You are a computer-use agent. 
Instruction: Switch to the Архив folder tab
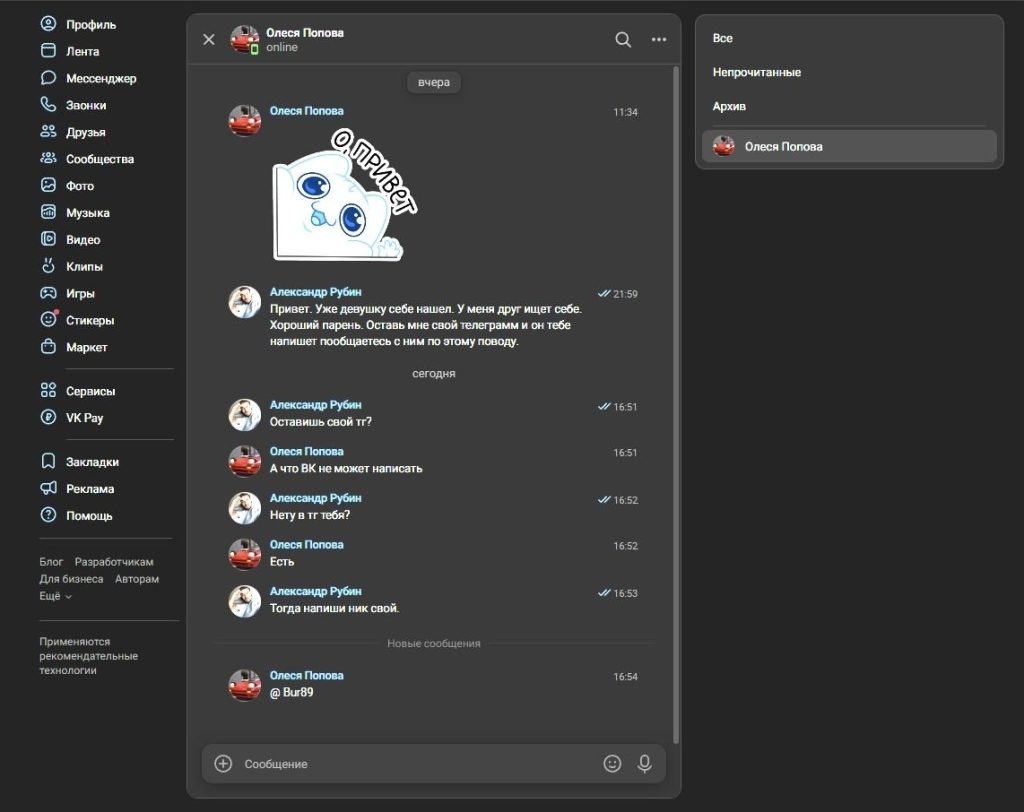[729, 106]
